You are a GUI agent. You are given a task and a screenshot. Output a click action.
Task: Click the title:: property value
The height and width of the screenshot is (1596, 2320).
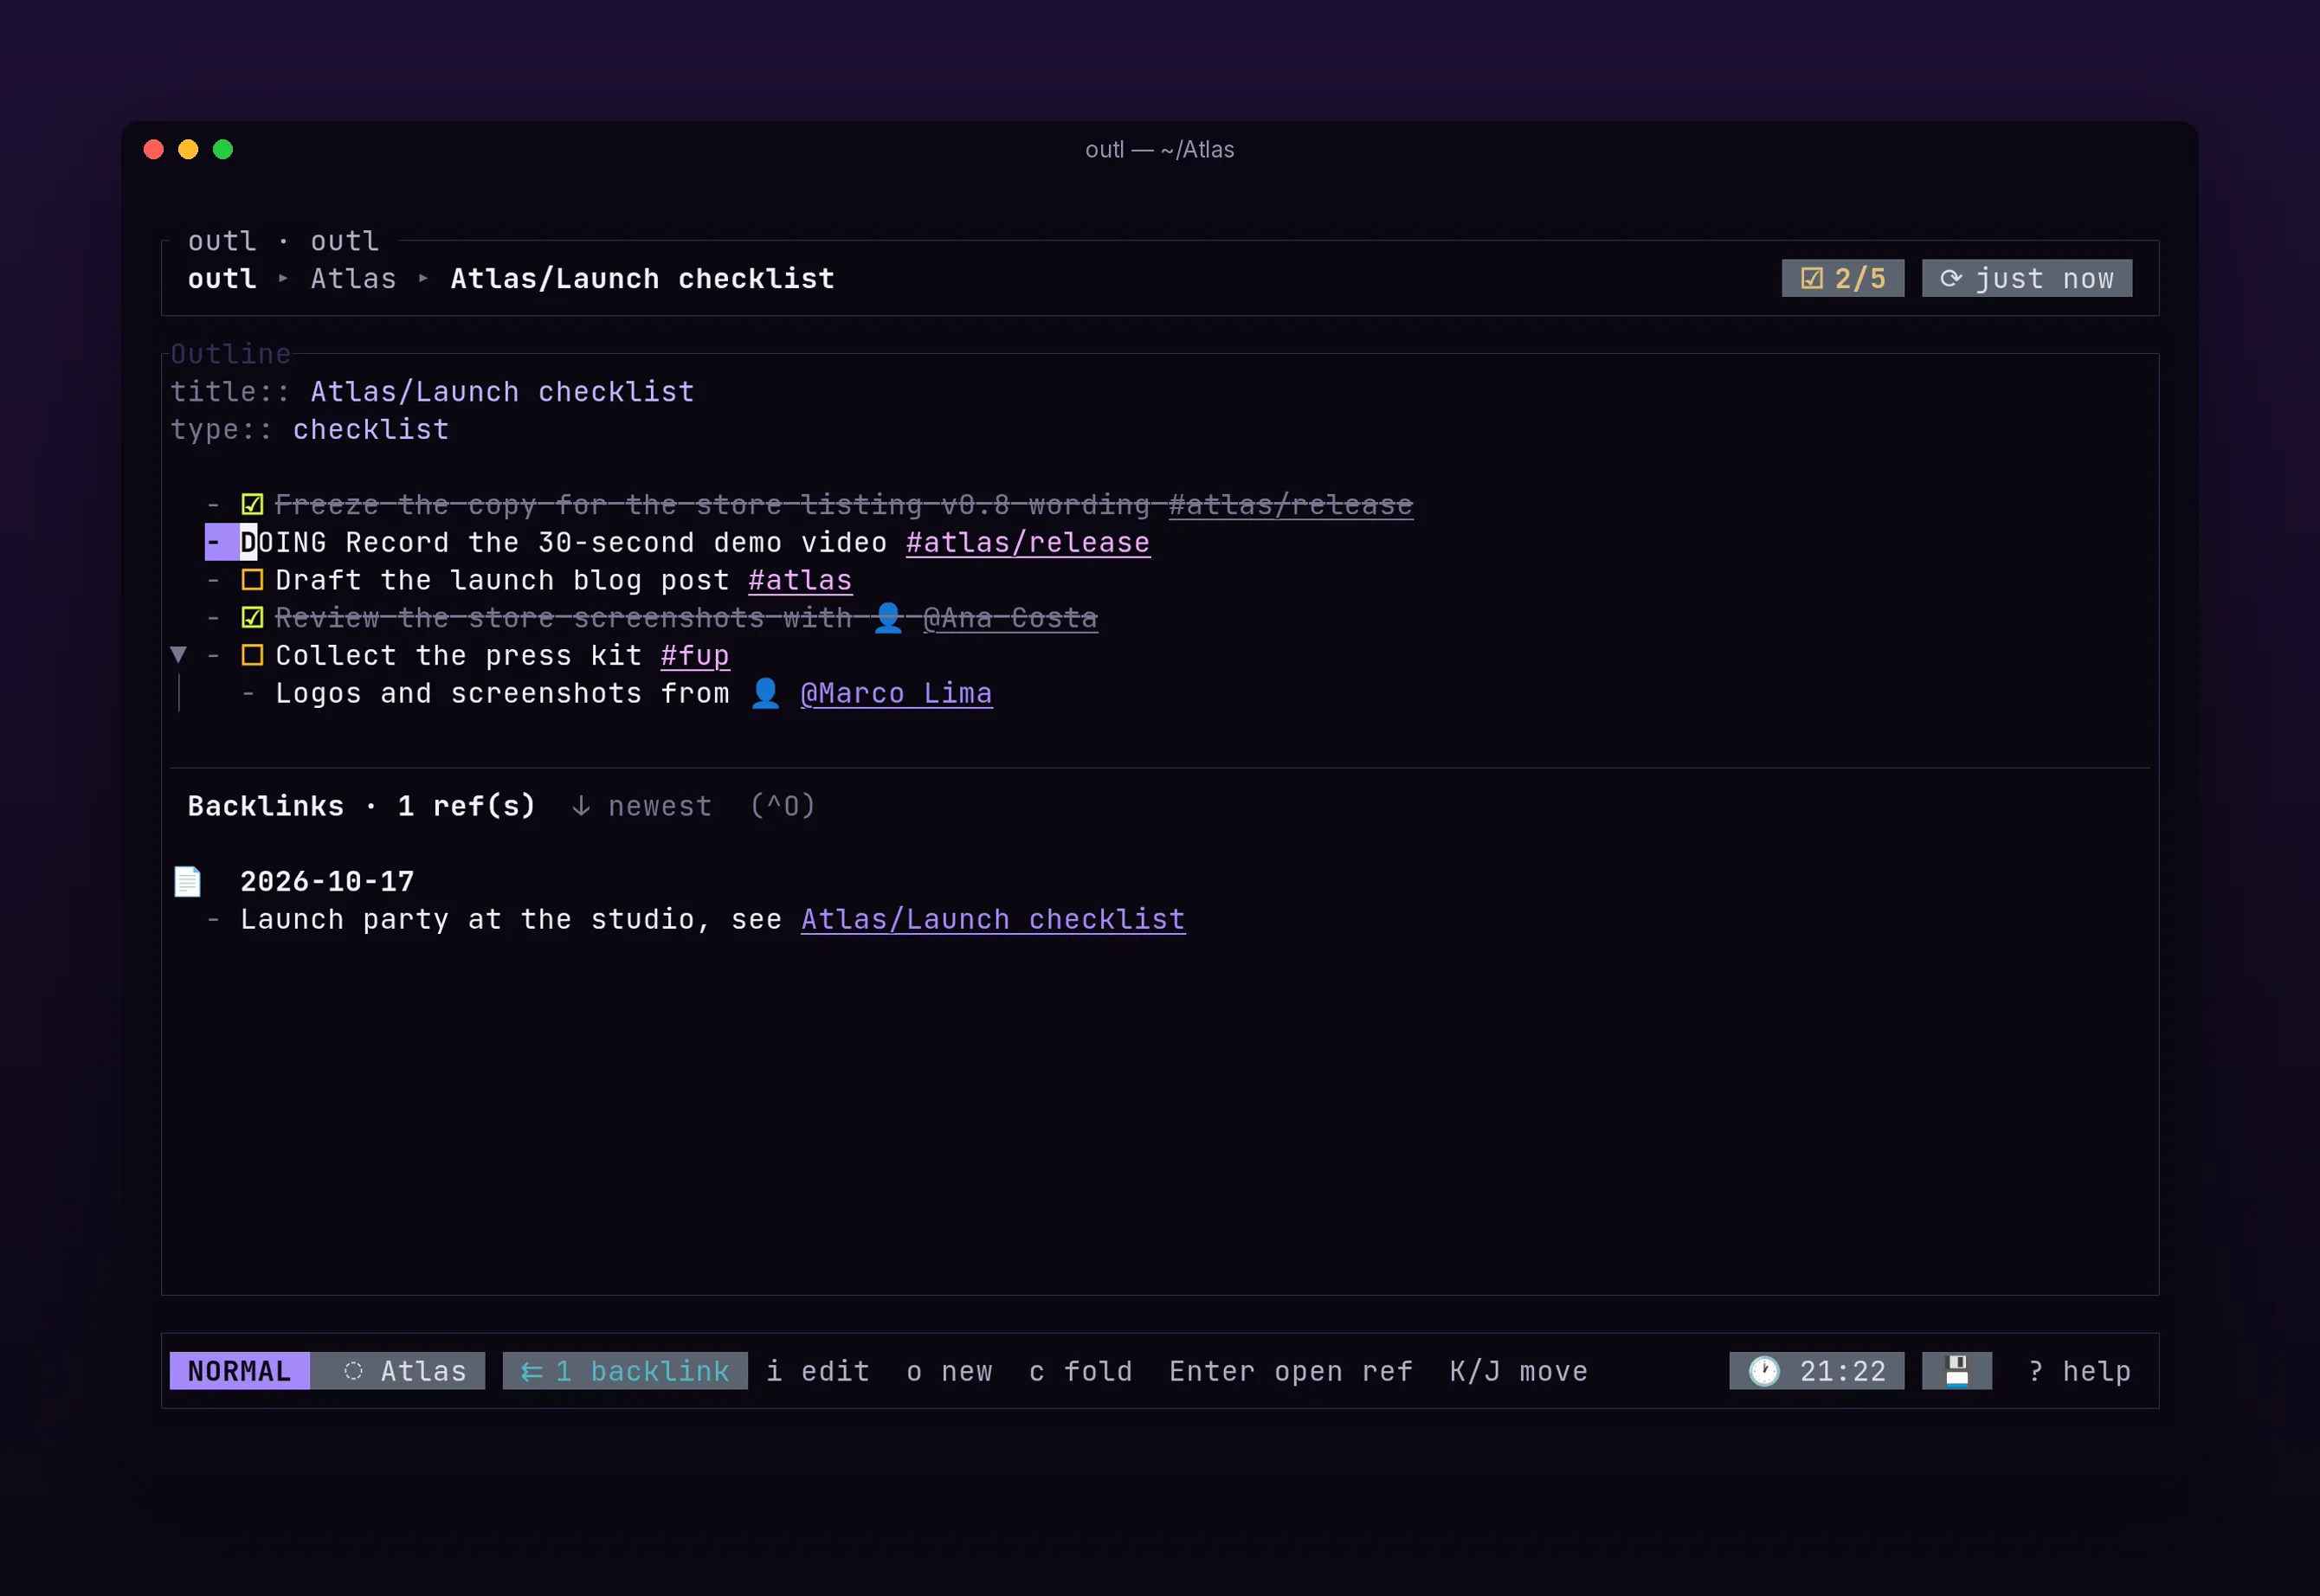502,392
